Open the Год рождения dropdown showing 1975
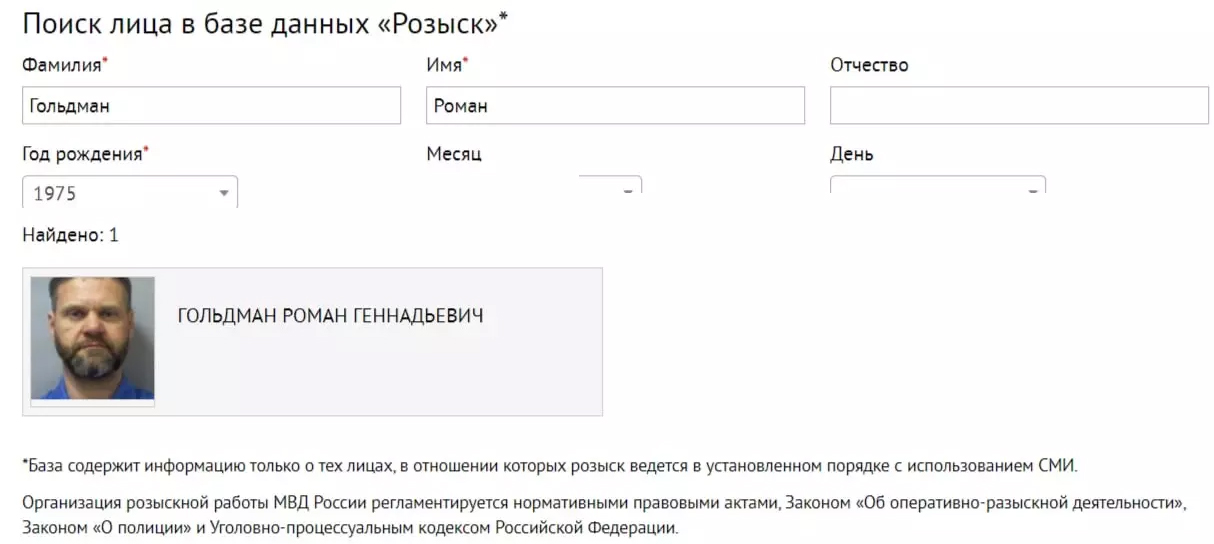The height and width of the screenshot is (544, 1214). tap(130, 192)
